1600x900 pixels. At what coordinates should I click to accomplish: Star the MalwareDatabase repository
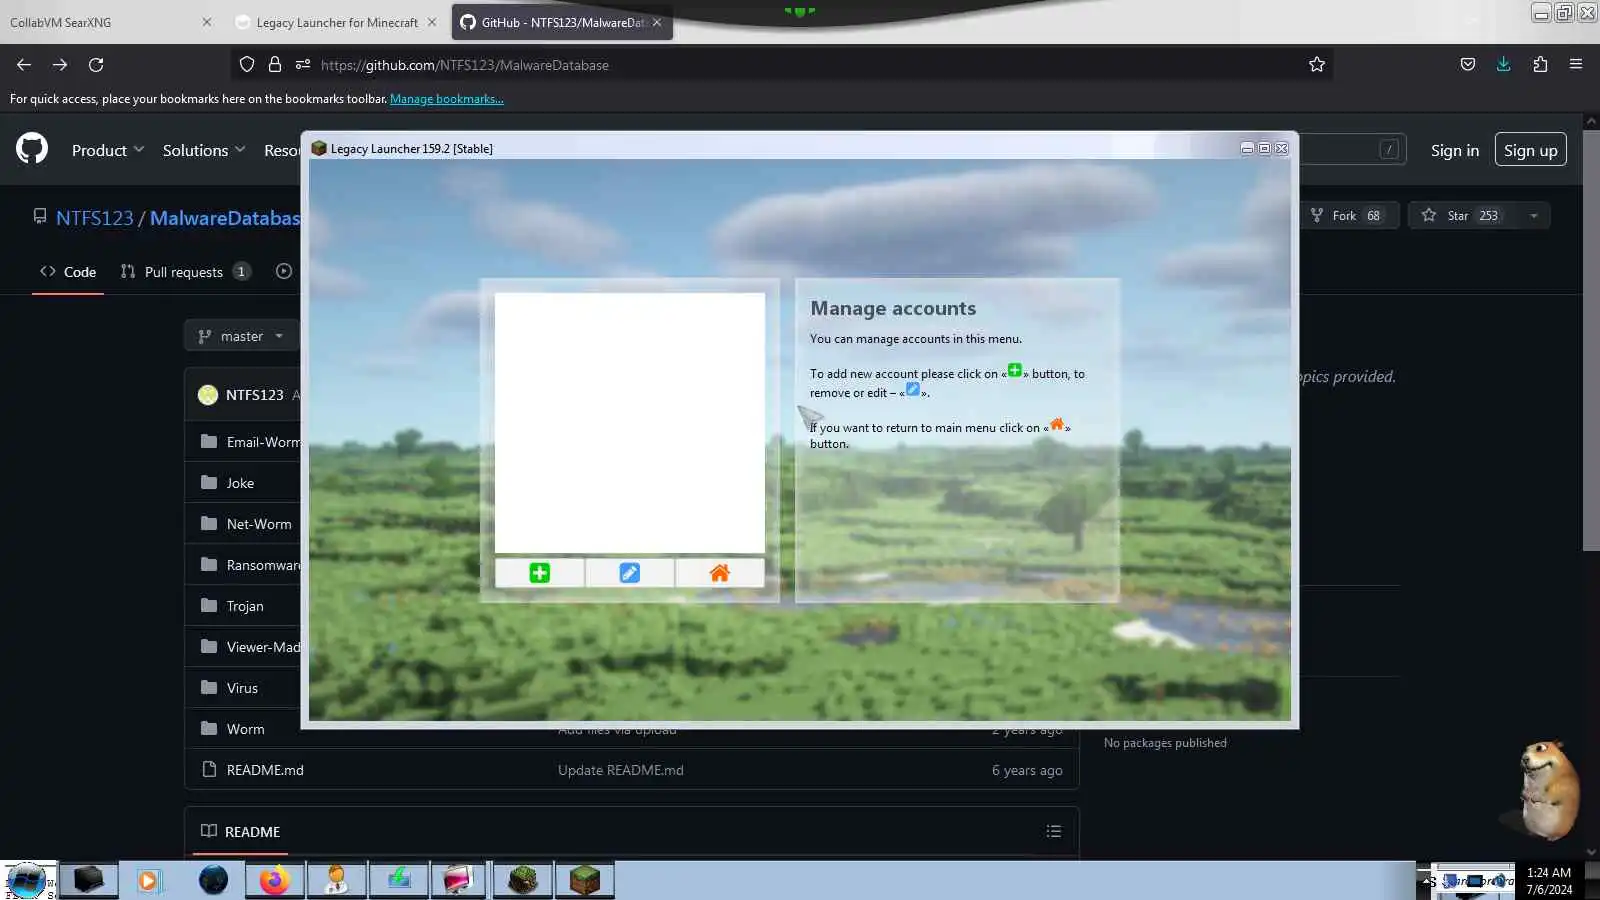click(1460, 215)
